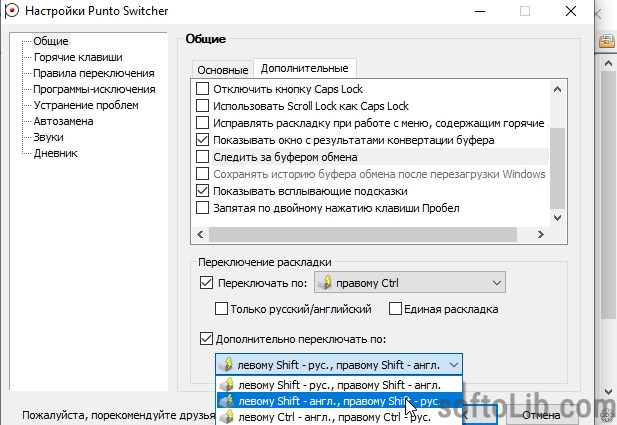Click the options list vertical scrollbar thumb
The width and height of the screenshot is (617, 425).
(557, 168)
